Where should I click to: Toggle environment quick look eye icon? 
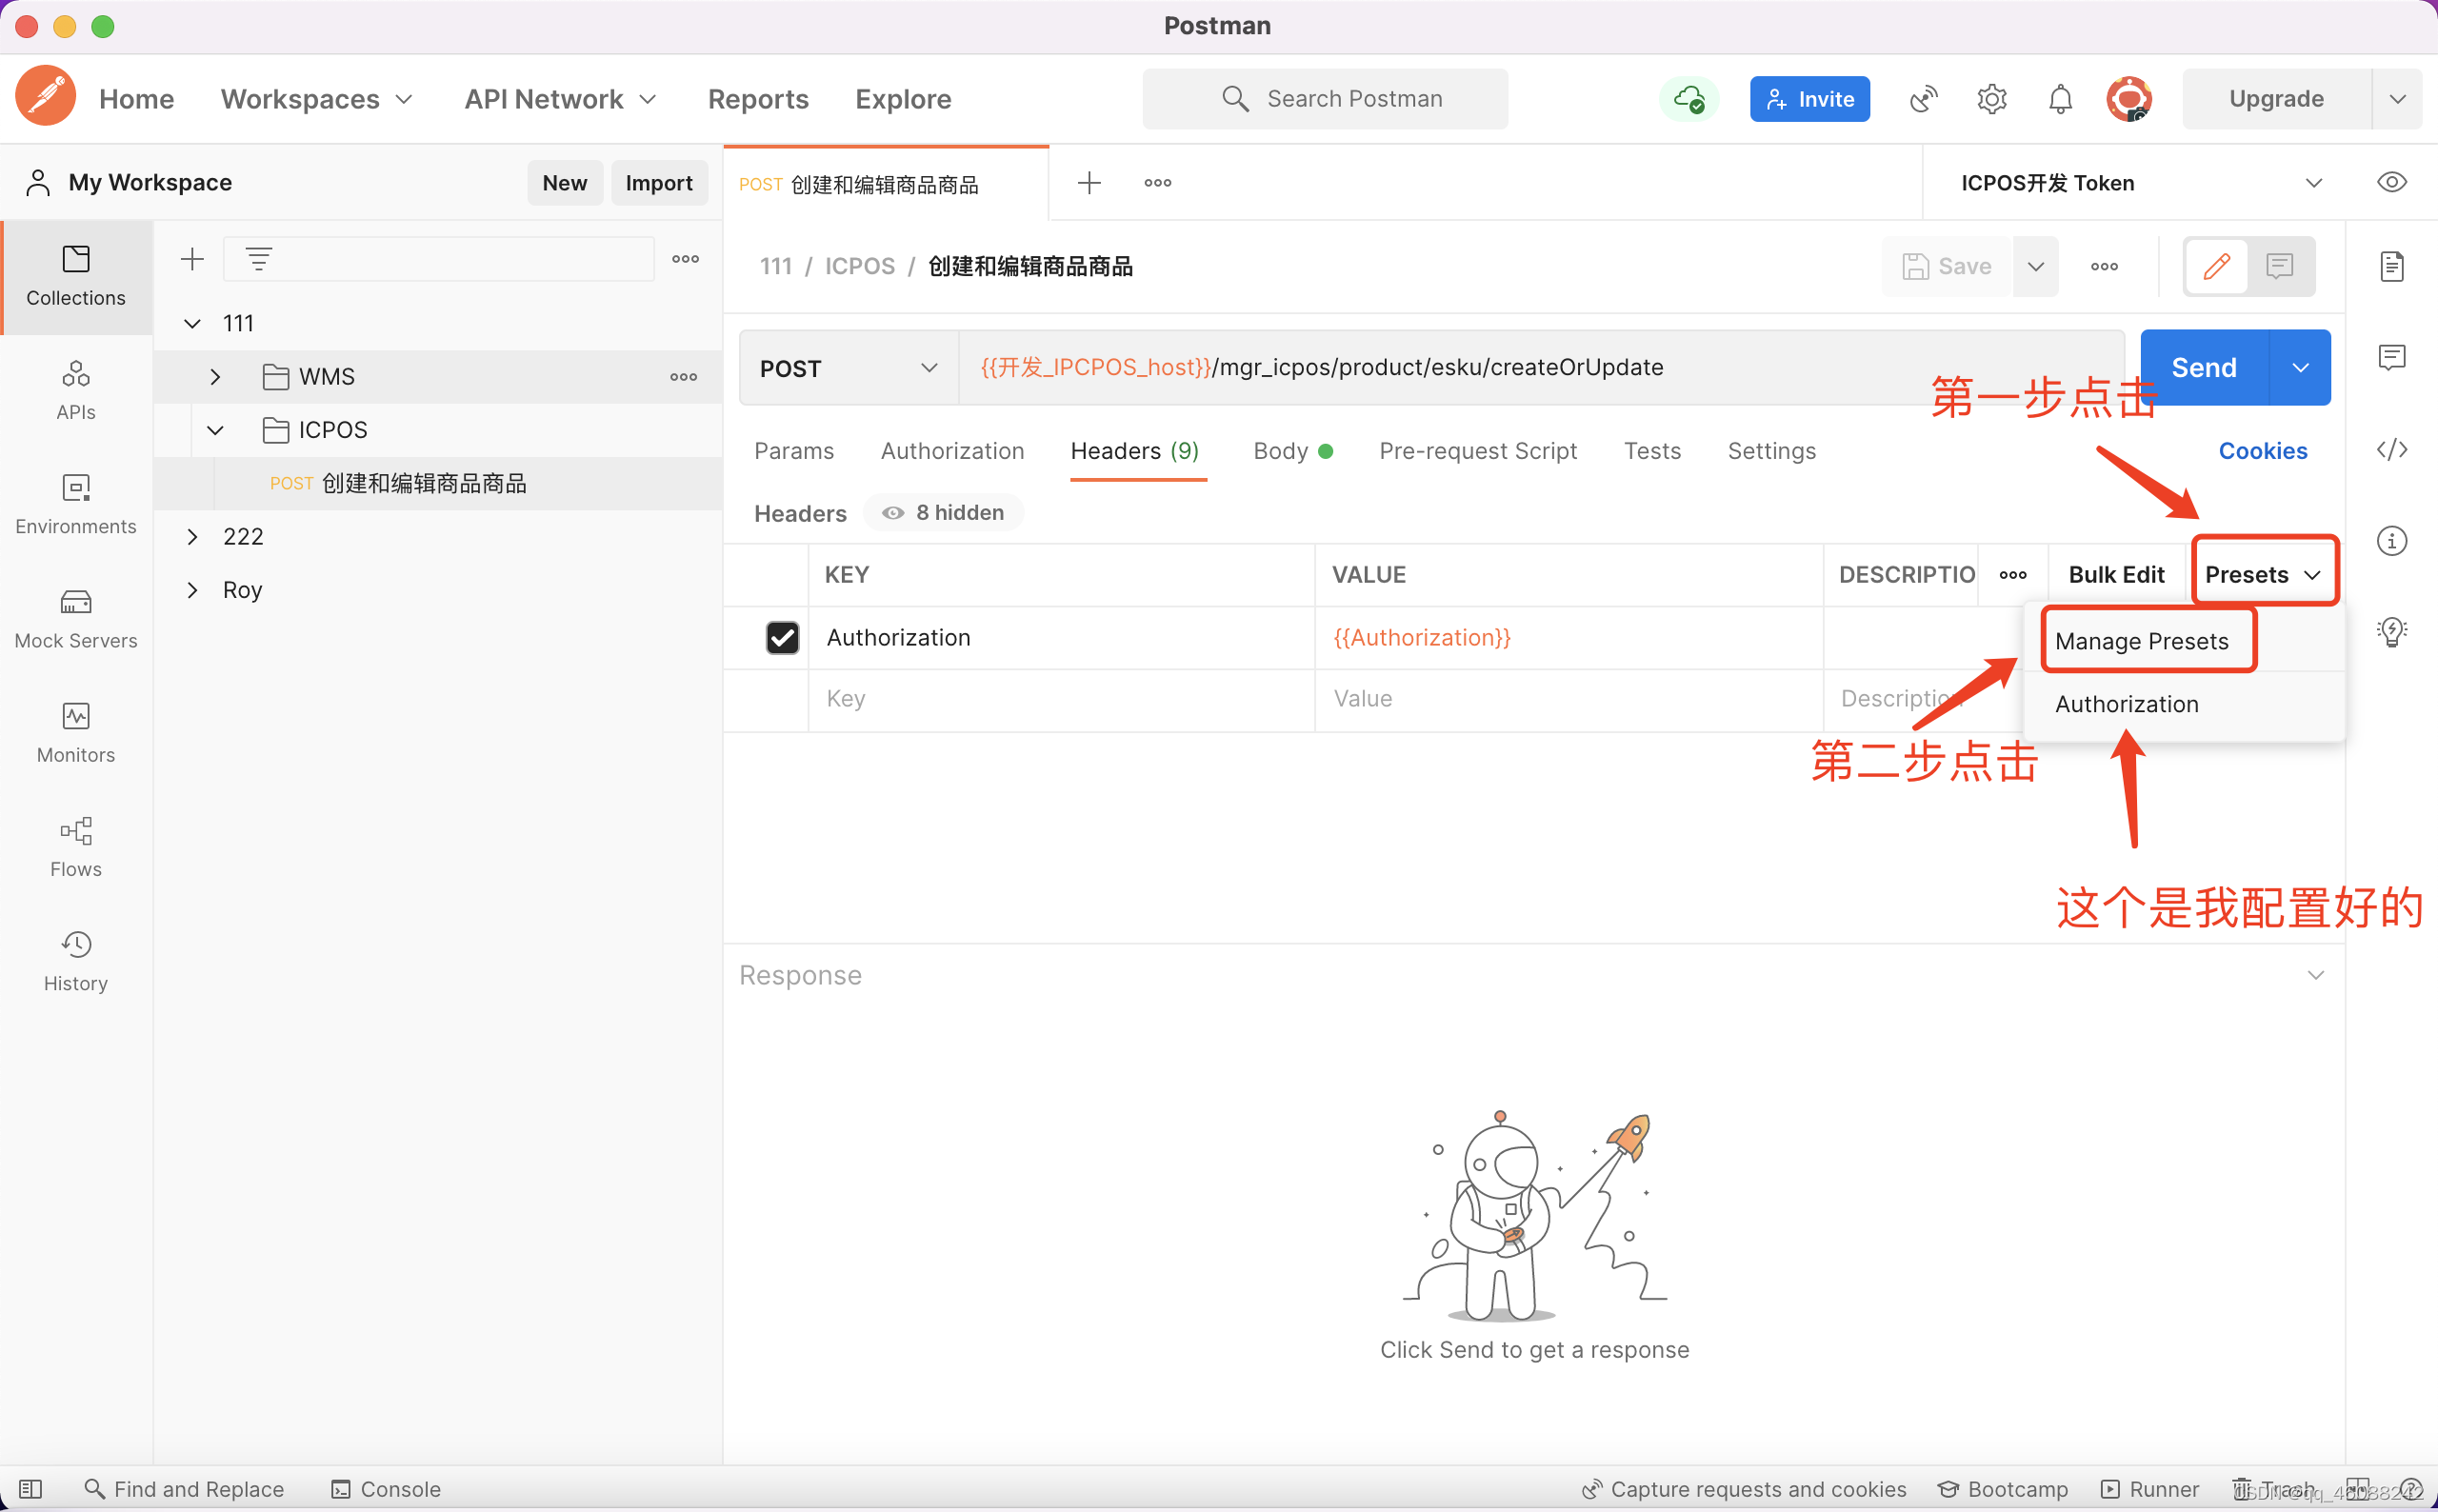[x=2391, y=183]
